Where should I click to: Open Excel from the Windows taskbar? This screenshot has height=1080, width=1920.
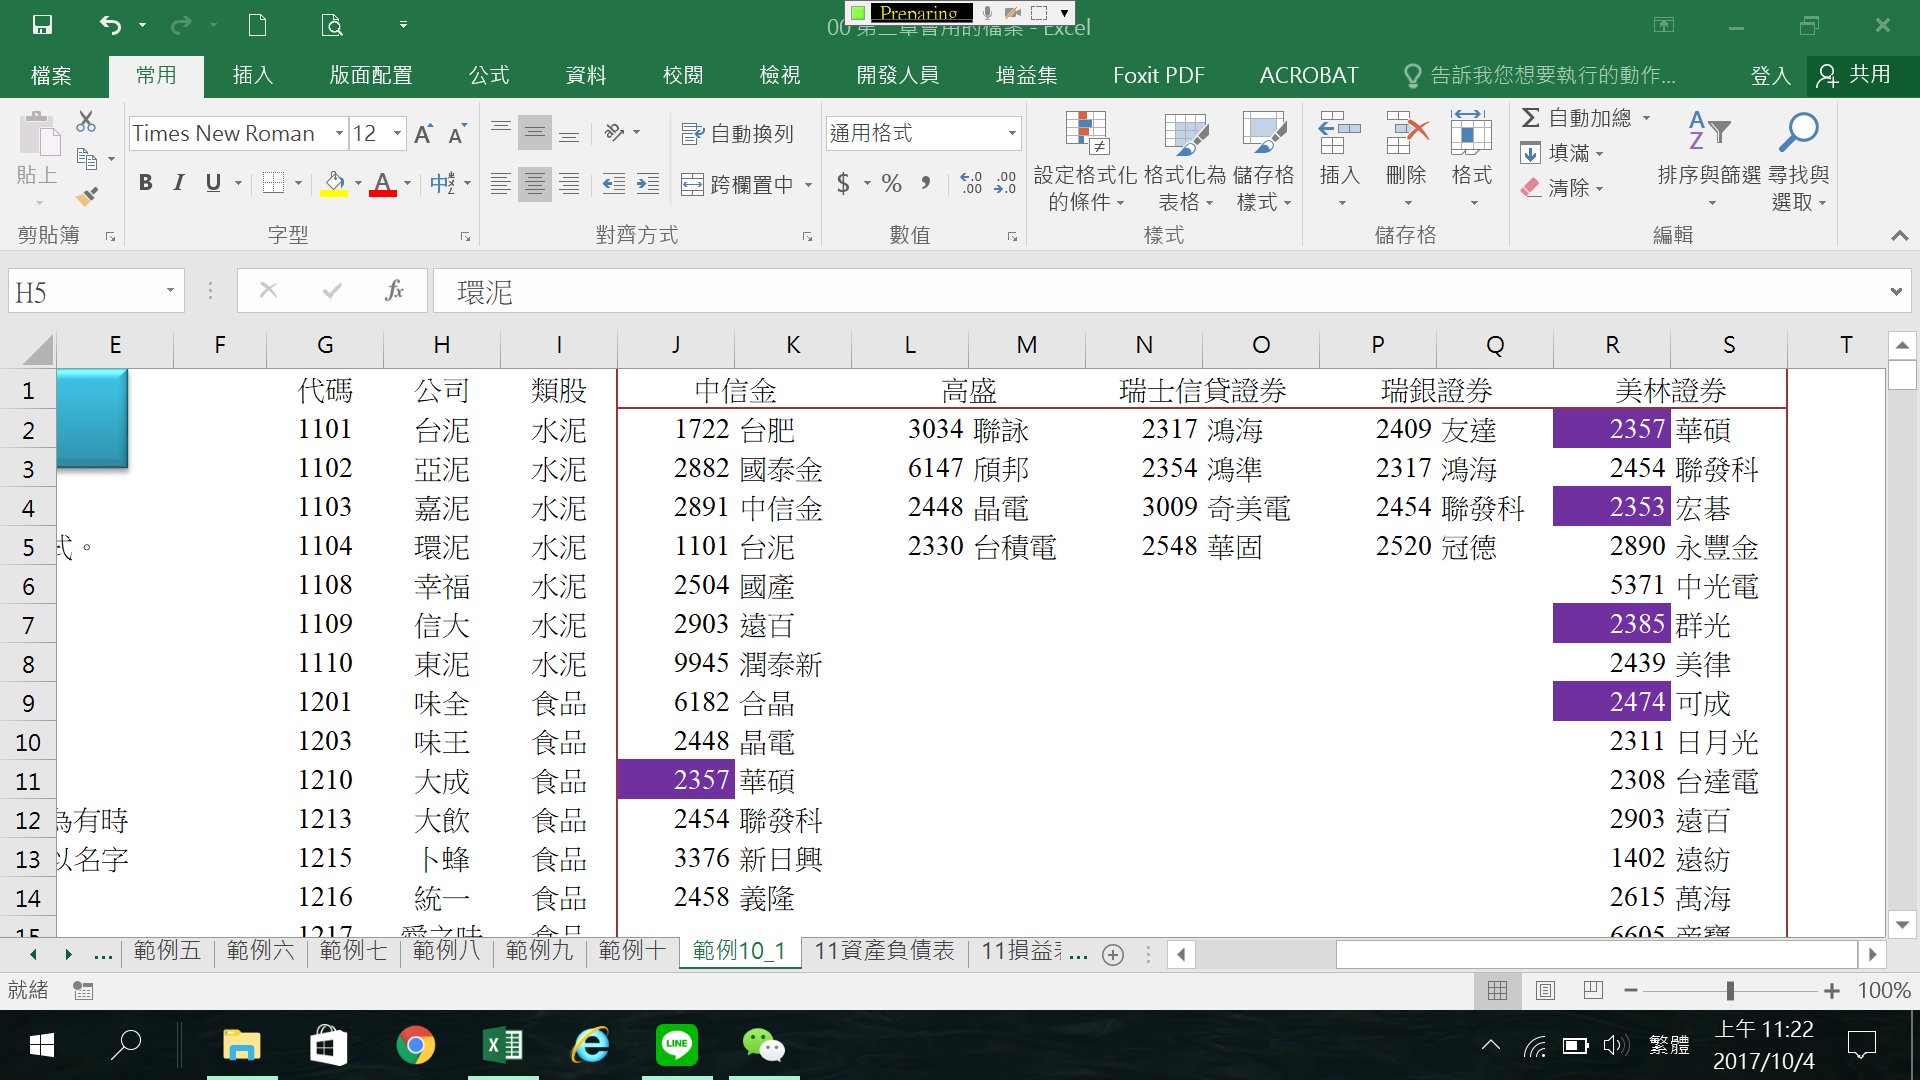click(503, 1046)
